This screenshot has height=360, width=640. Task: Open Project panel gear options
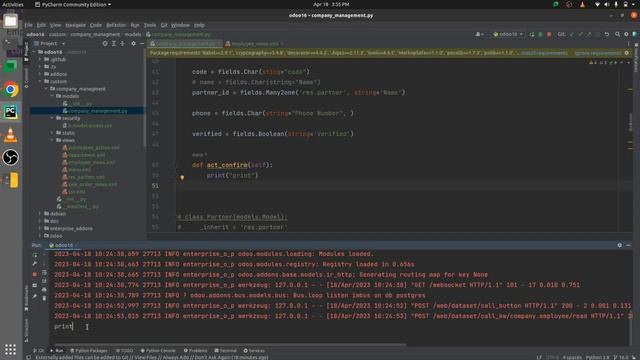pyautogui.click(x=133, y=43)
